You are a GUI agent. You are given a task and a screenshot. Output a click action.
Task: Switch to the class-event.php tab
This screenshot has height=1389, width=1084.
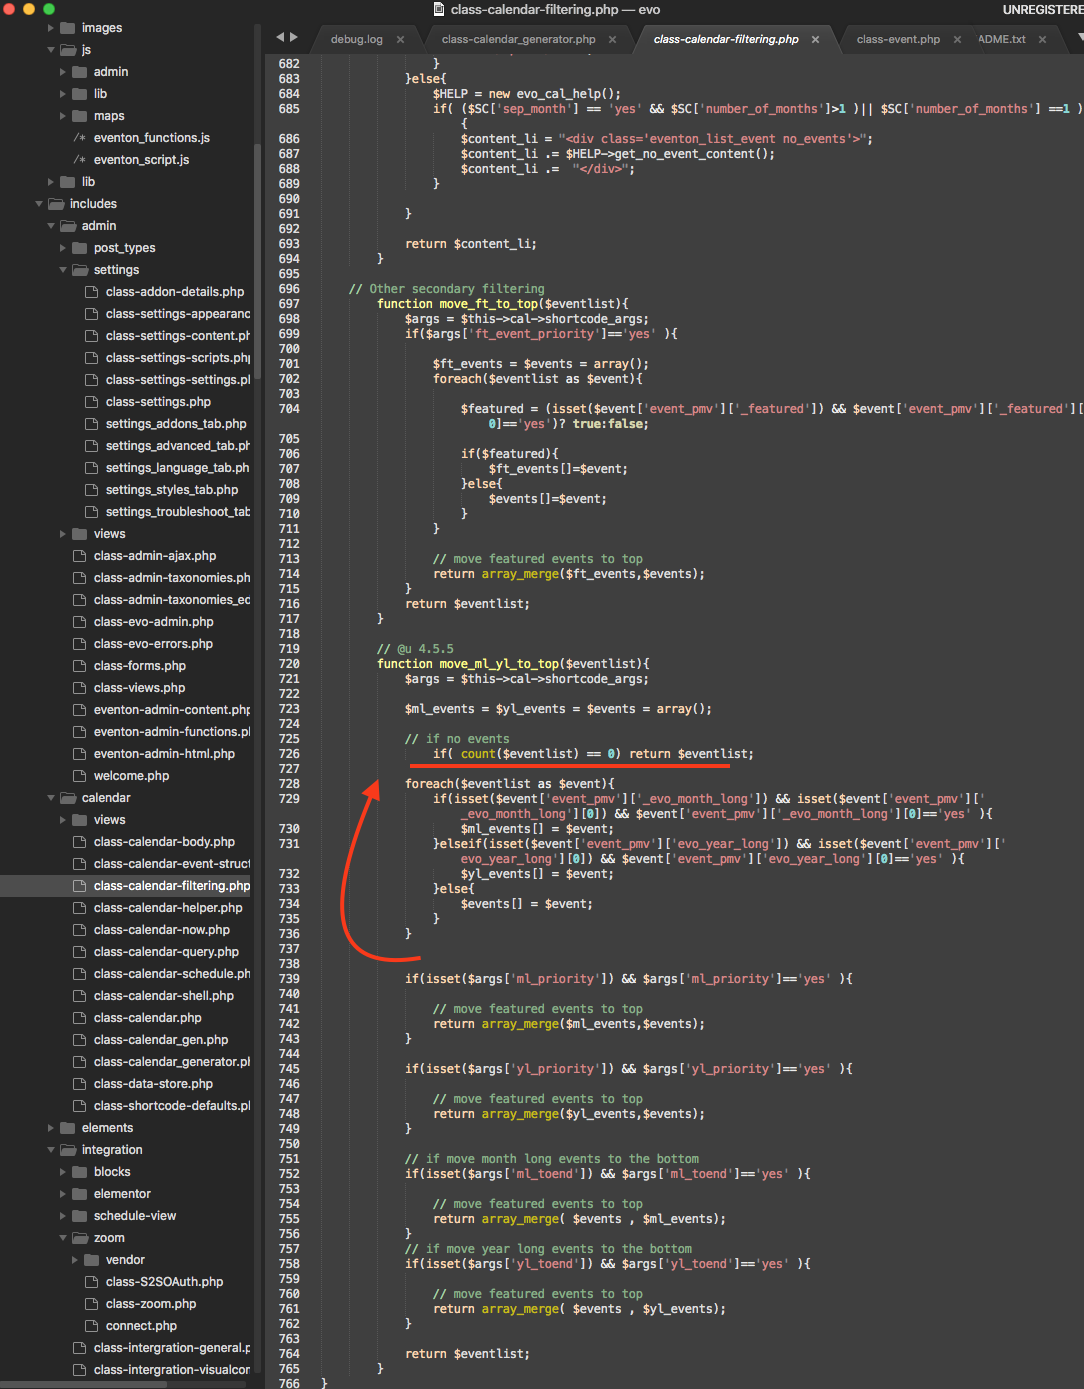click(898, 40)
